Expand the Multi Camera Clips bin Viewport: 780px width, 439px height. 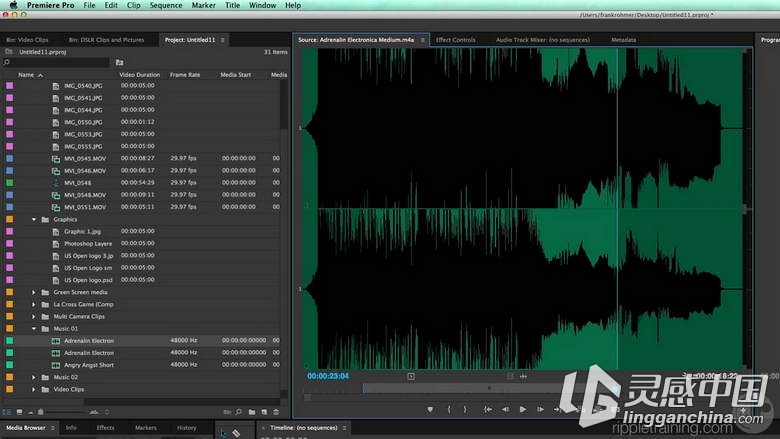pos(34,317)
